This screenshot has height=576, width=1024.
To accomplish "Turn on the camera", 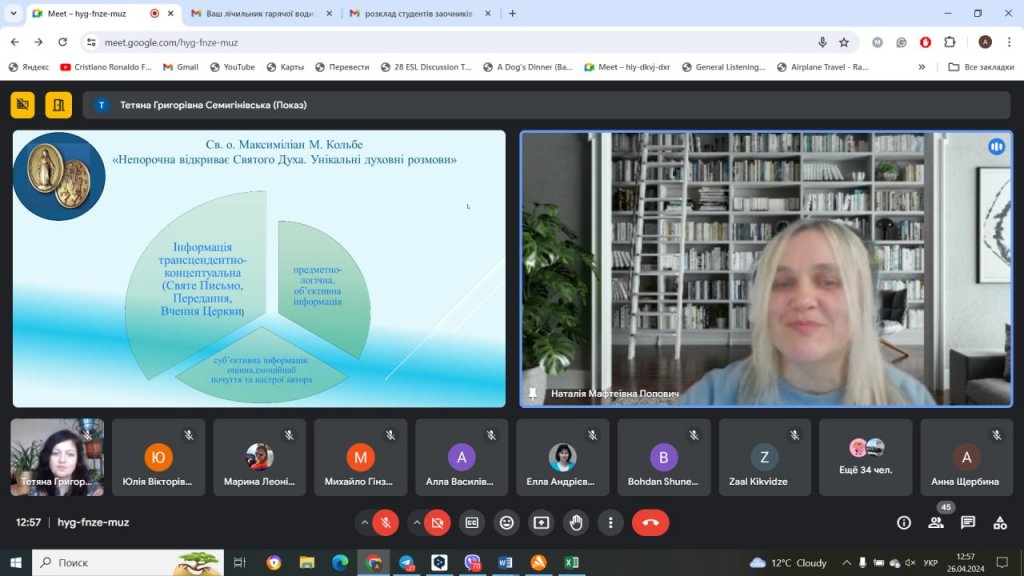I will 437,522.
